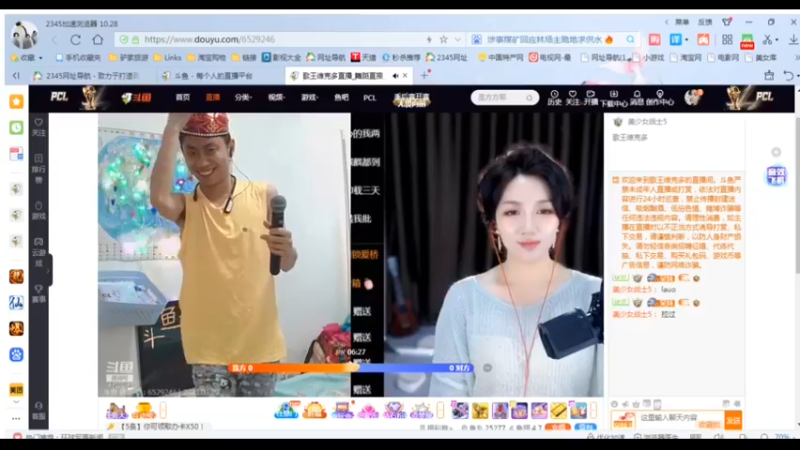
Task: Open the 手机收藏夹 bookmark
Action: coord(78,58)
